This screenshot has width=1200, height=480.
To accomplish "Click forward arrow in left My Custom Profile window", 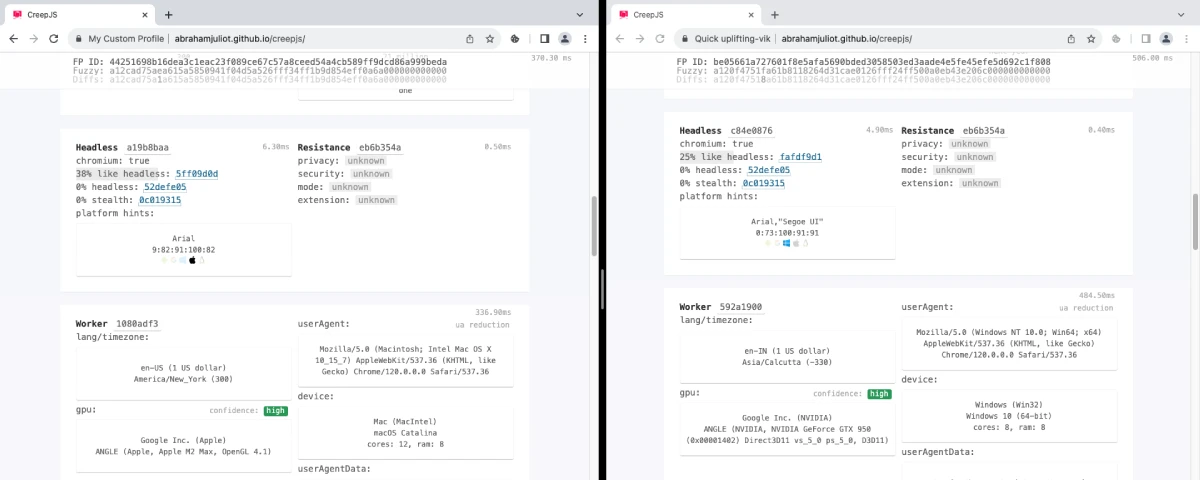I will coord(35,38).
